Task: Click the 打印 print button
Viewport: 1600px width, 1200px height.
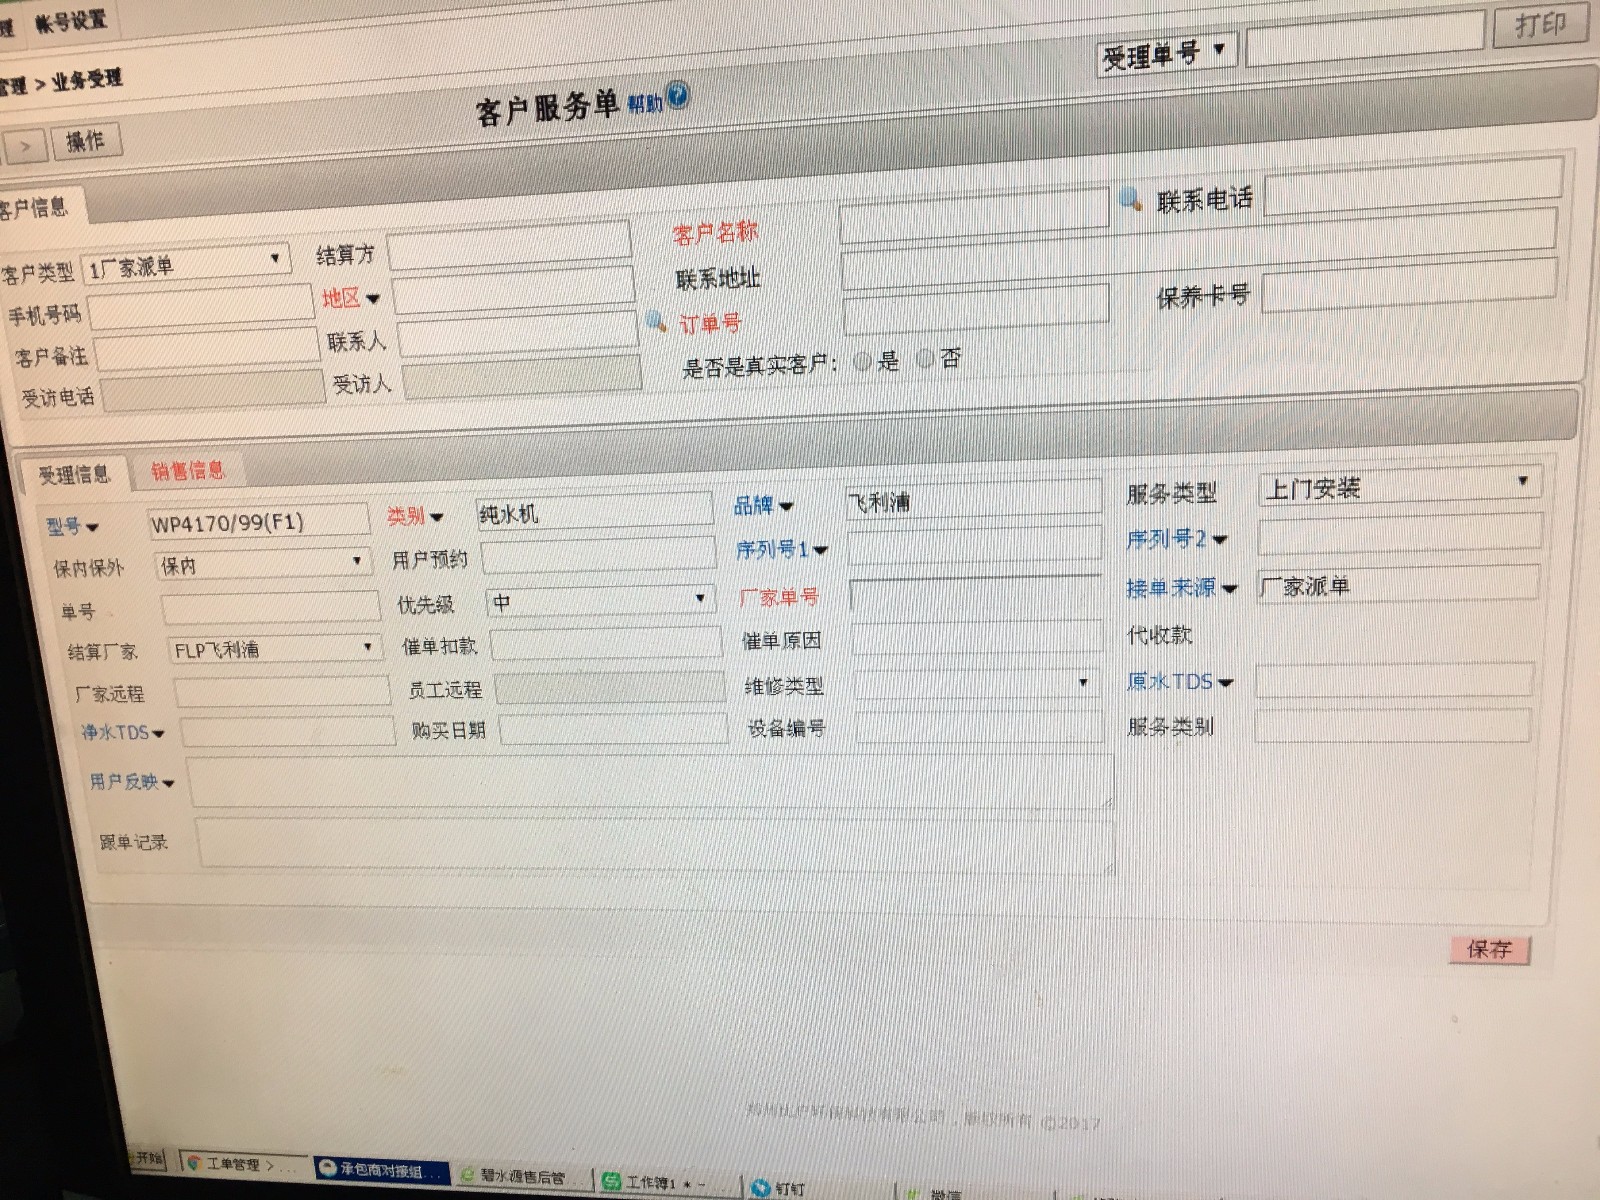Action: coord(1539,25)
